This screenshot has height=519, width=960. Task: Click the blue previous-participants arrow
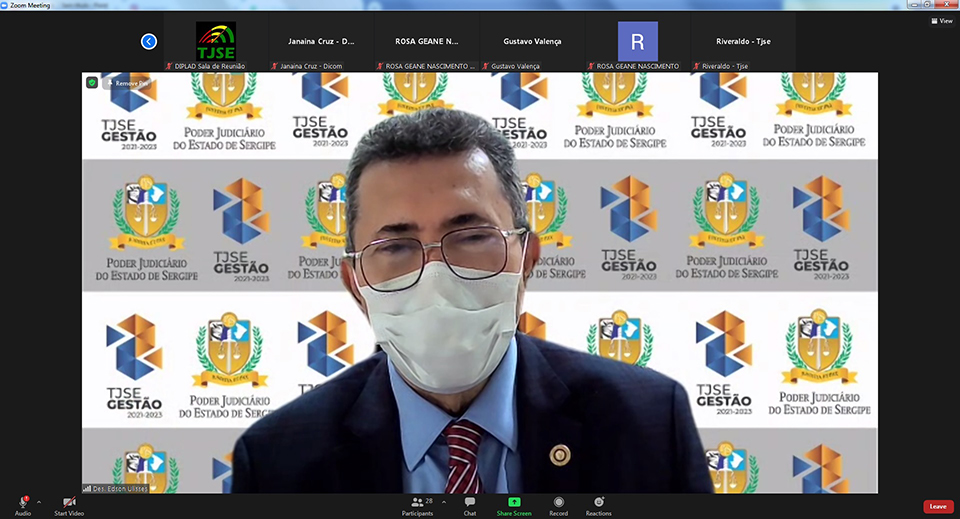click(x=149, y=41)
